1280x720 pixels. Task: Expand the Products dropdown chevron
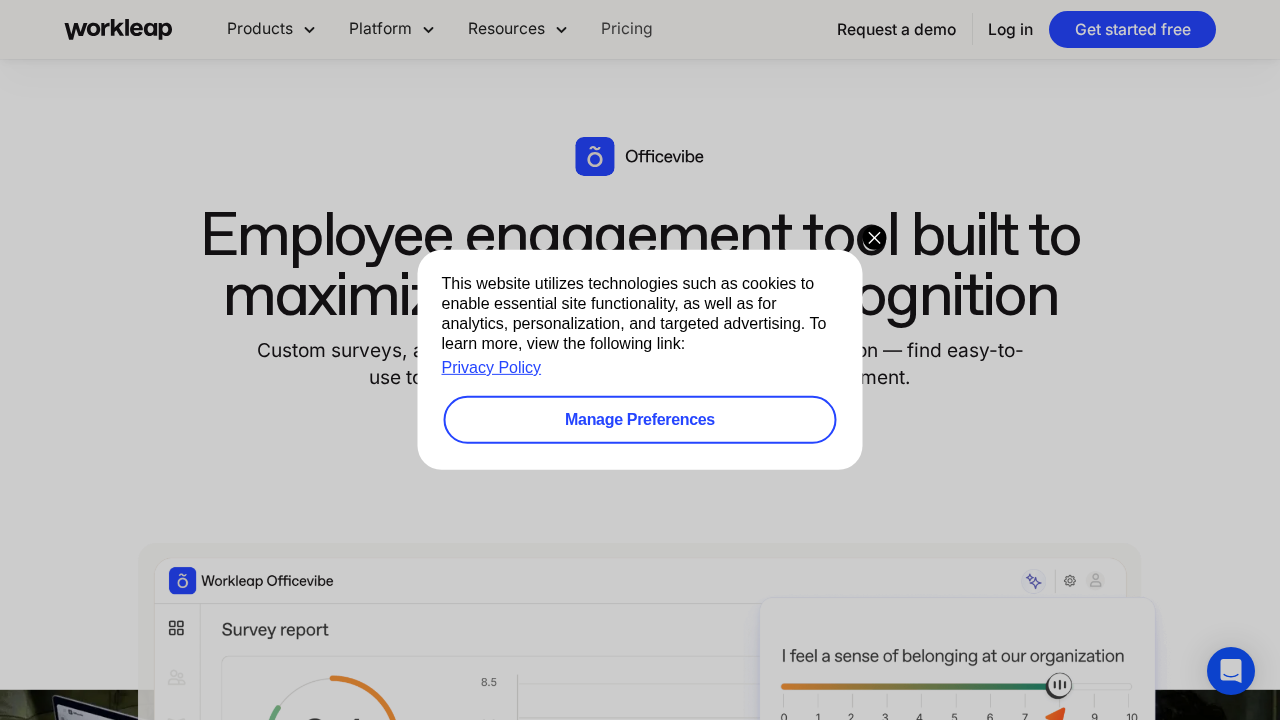pyautogui.click(x=309, y=30)
